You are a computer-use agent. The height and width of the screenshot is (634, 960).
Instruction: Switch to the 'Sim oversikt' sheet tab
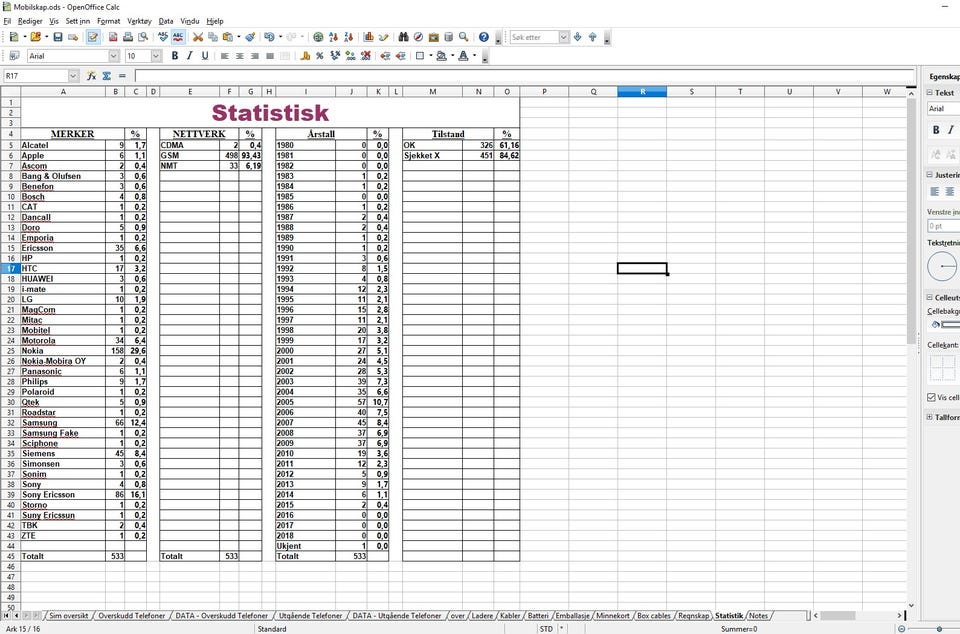click(x=69, y=616)
